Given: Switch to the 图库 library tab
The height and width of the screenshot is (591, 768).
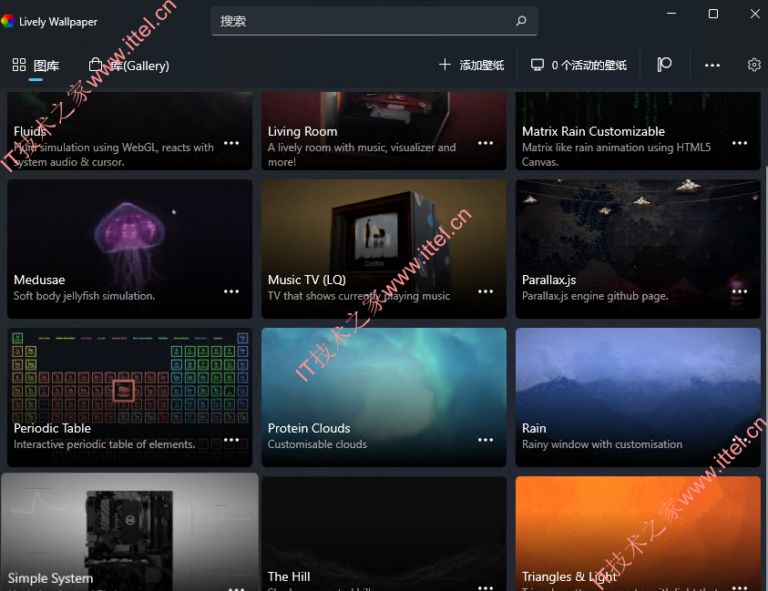Looking at the screenshot, I should pos(36,66).
